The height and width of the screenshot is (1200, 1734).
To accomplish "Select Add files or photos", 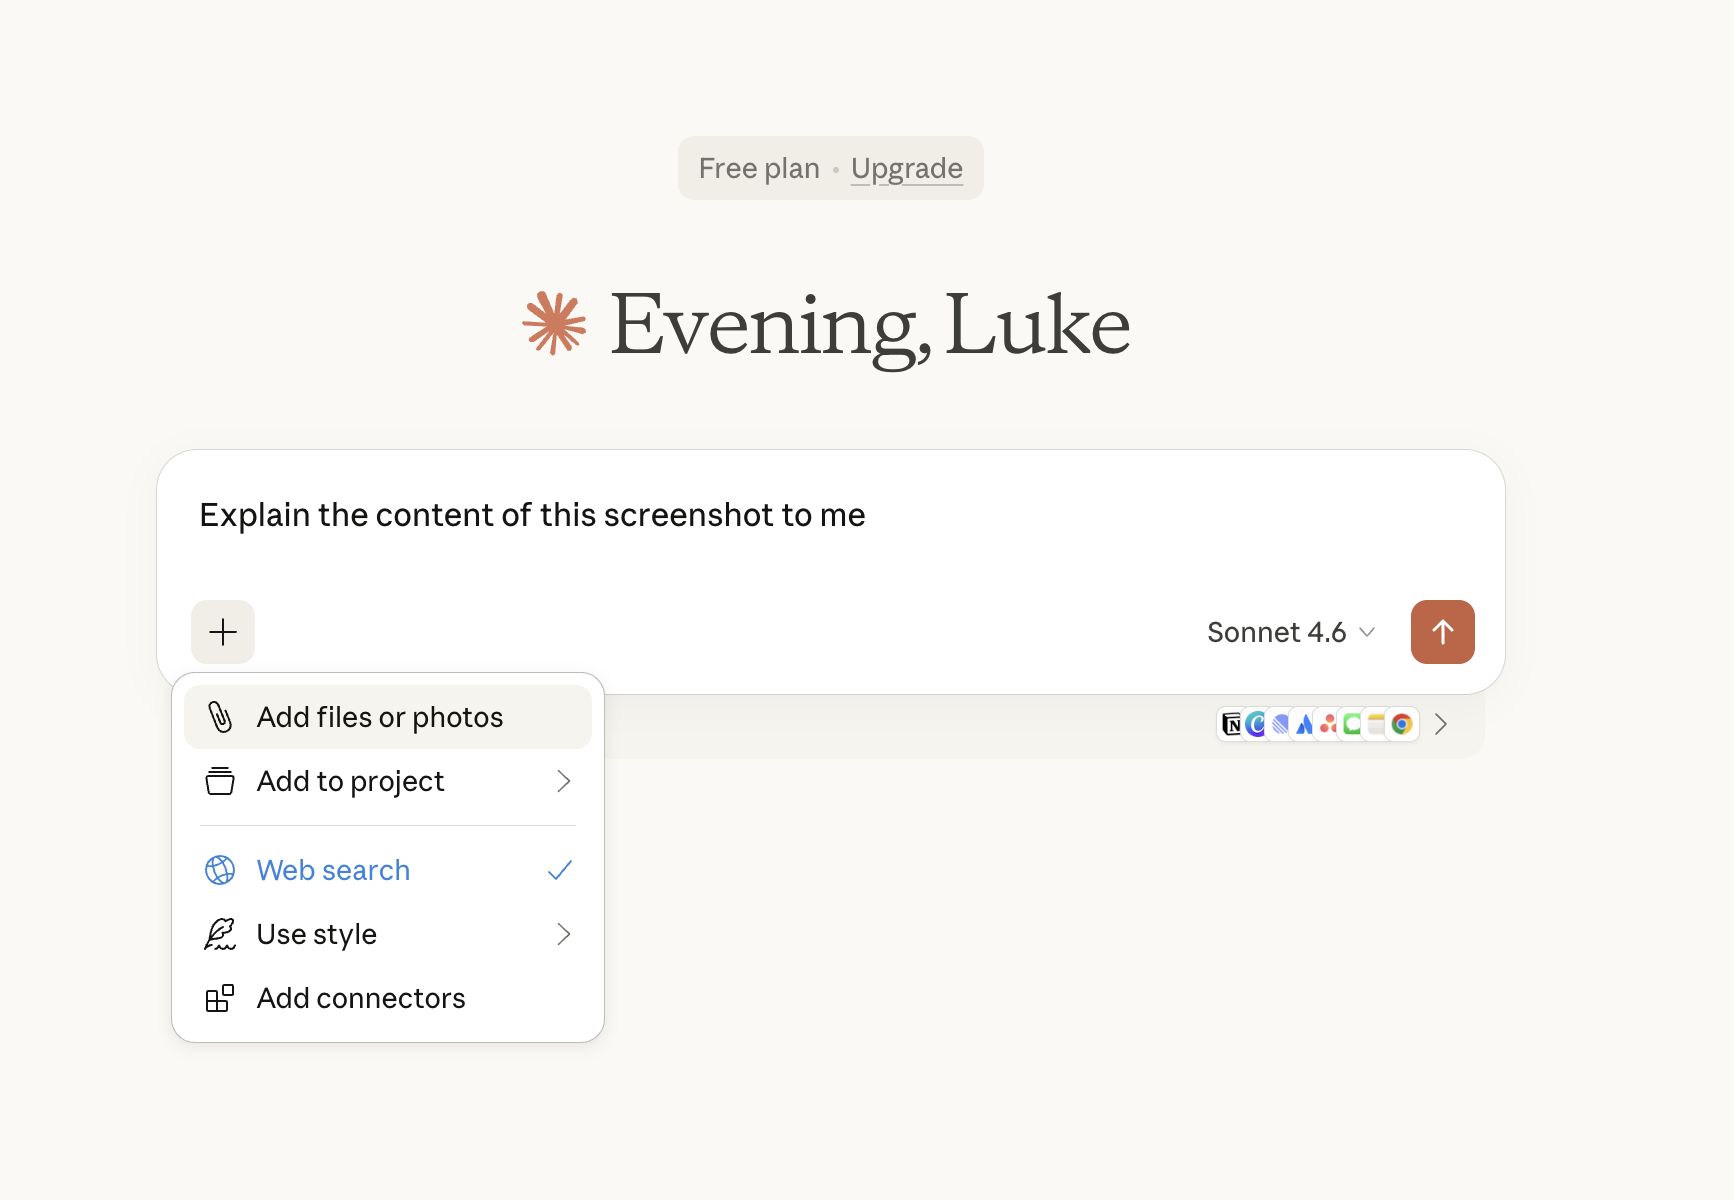I will click(380, 717).
